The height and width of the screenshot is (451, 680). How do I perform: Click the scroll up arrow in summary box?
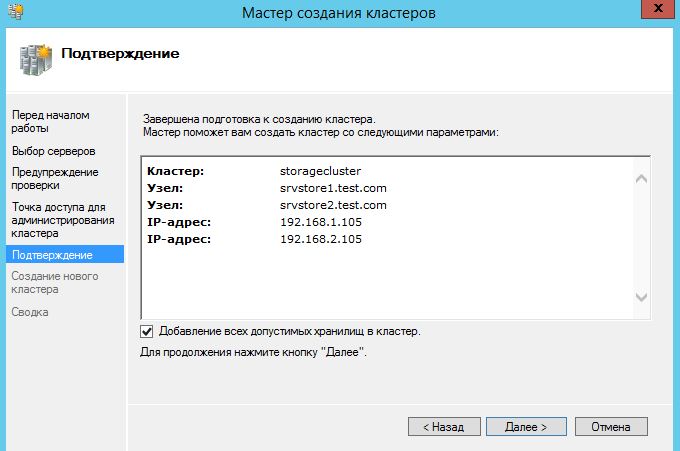pyautogui.click(x=642, y=179)
